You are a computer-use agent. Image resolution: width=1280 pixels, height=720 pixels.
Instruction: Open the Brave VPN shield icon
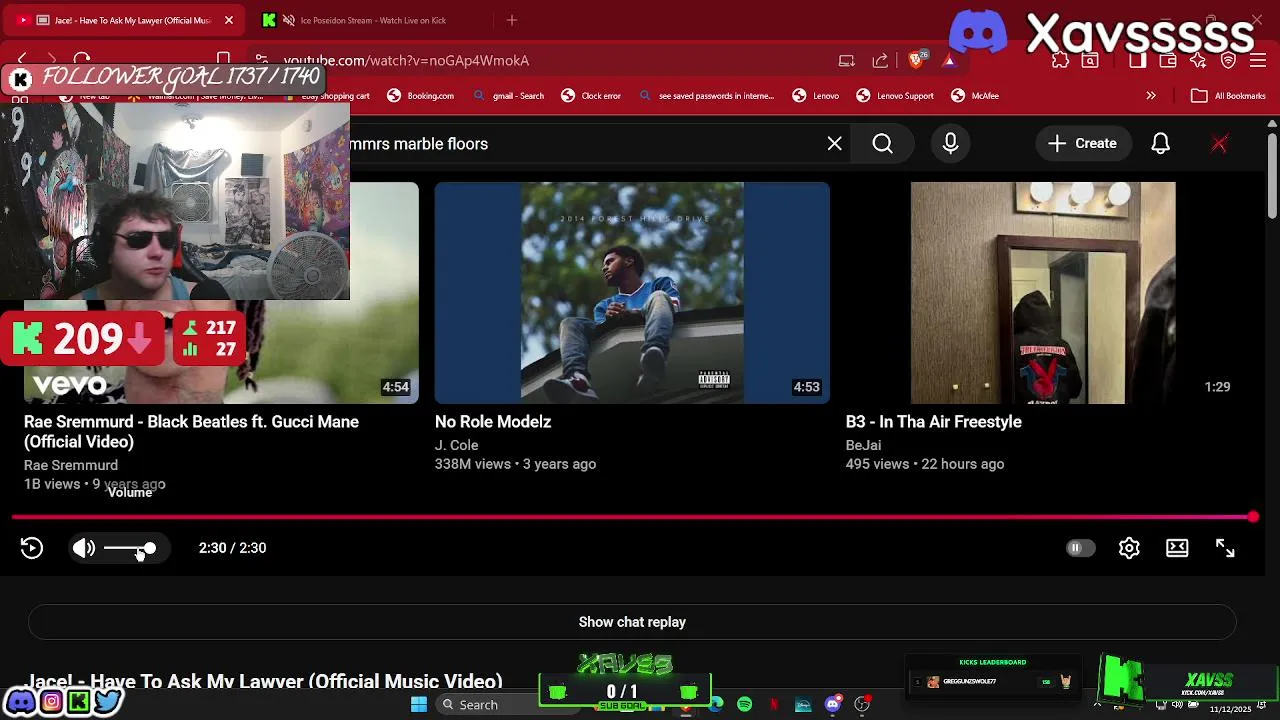1228,61
